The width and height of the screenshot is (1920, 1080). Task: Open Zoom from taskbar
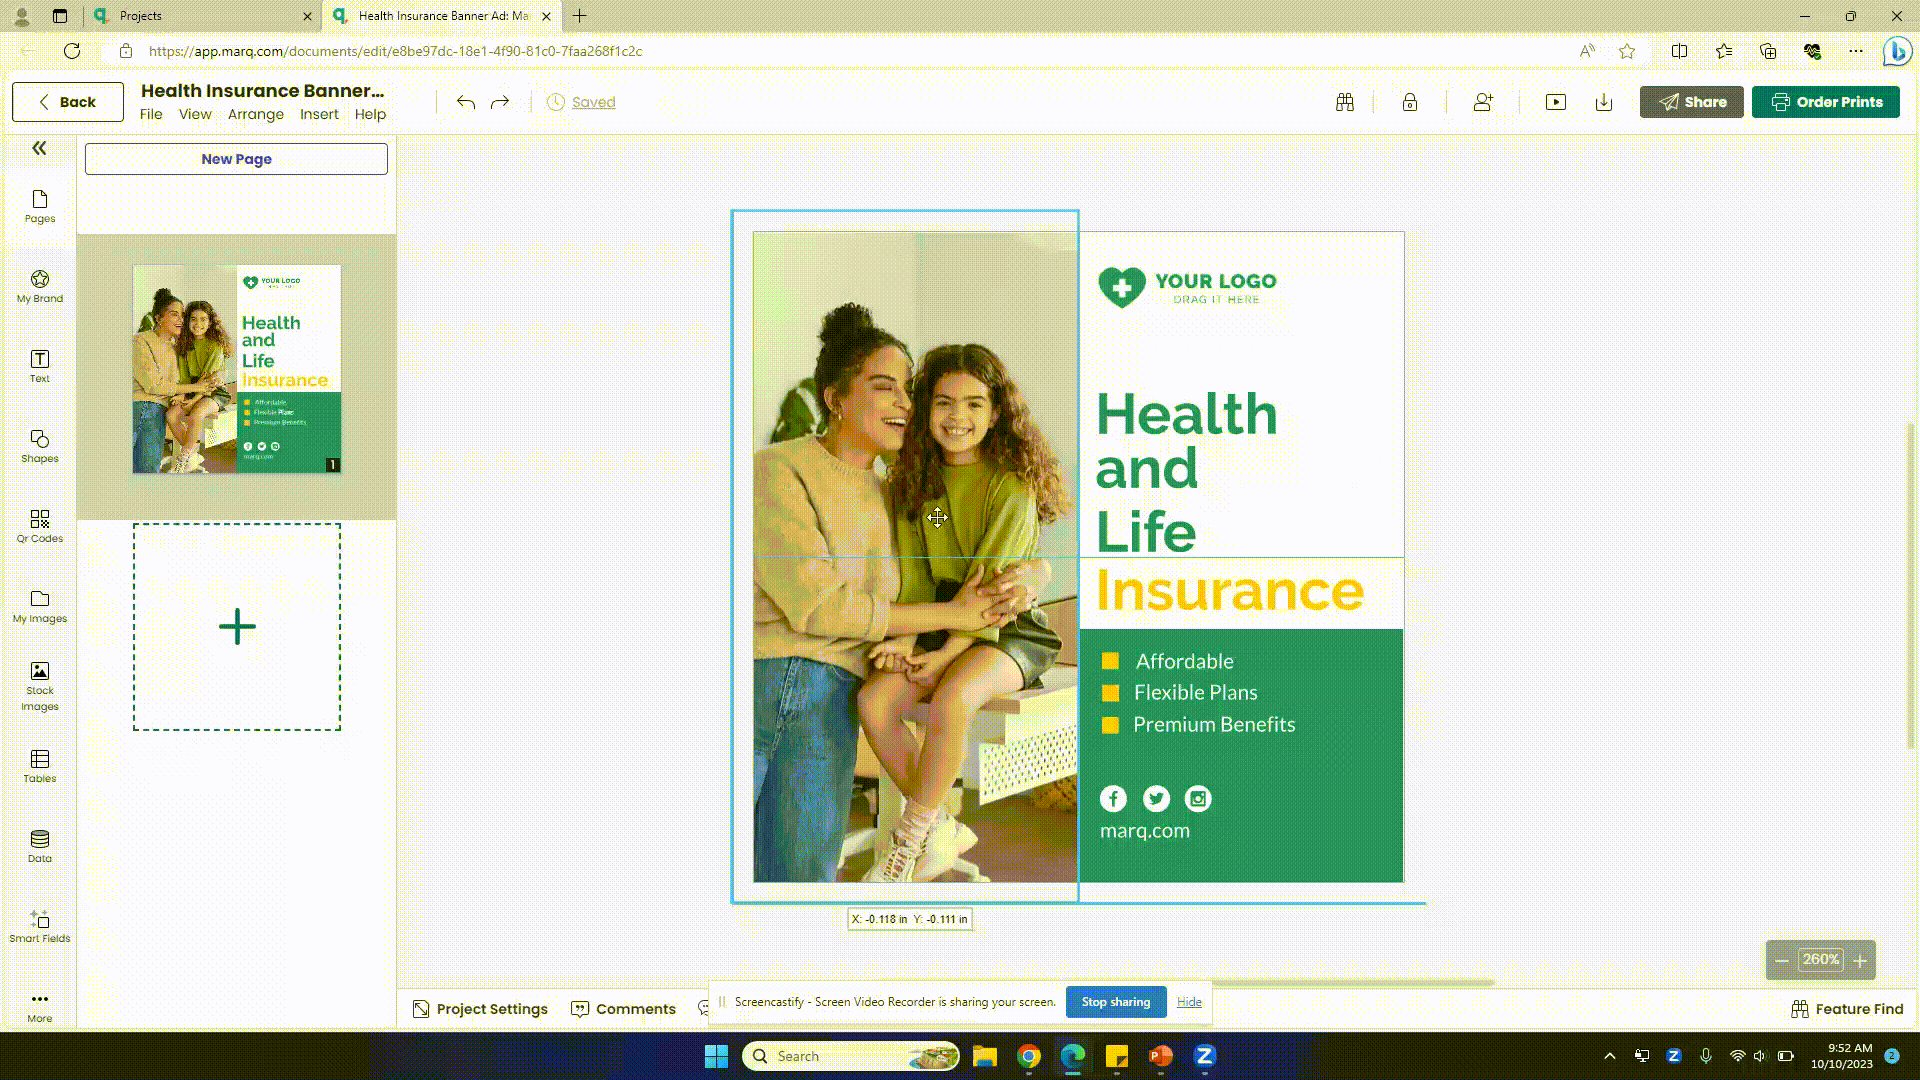[1205, 1056]
